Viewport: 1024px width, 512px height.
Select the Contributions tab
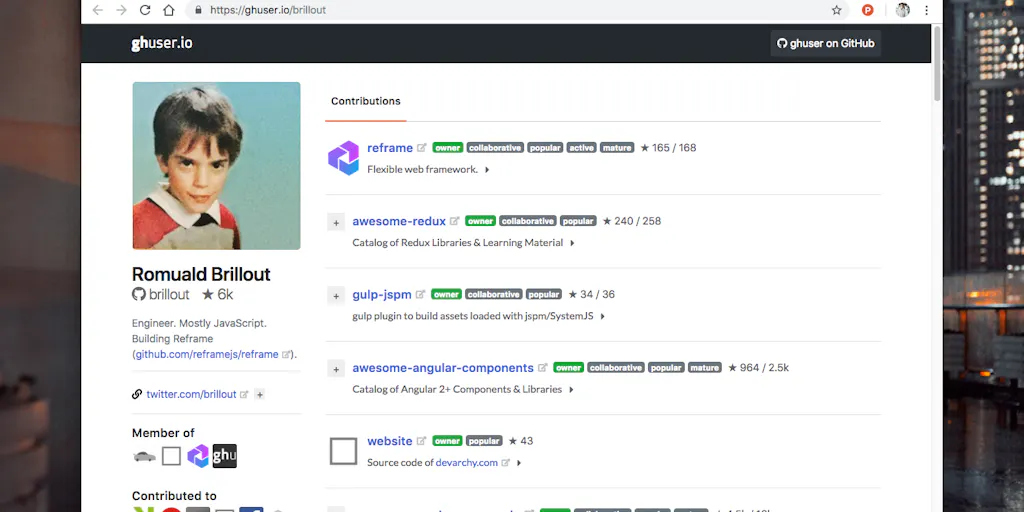(366, 101)
